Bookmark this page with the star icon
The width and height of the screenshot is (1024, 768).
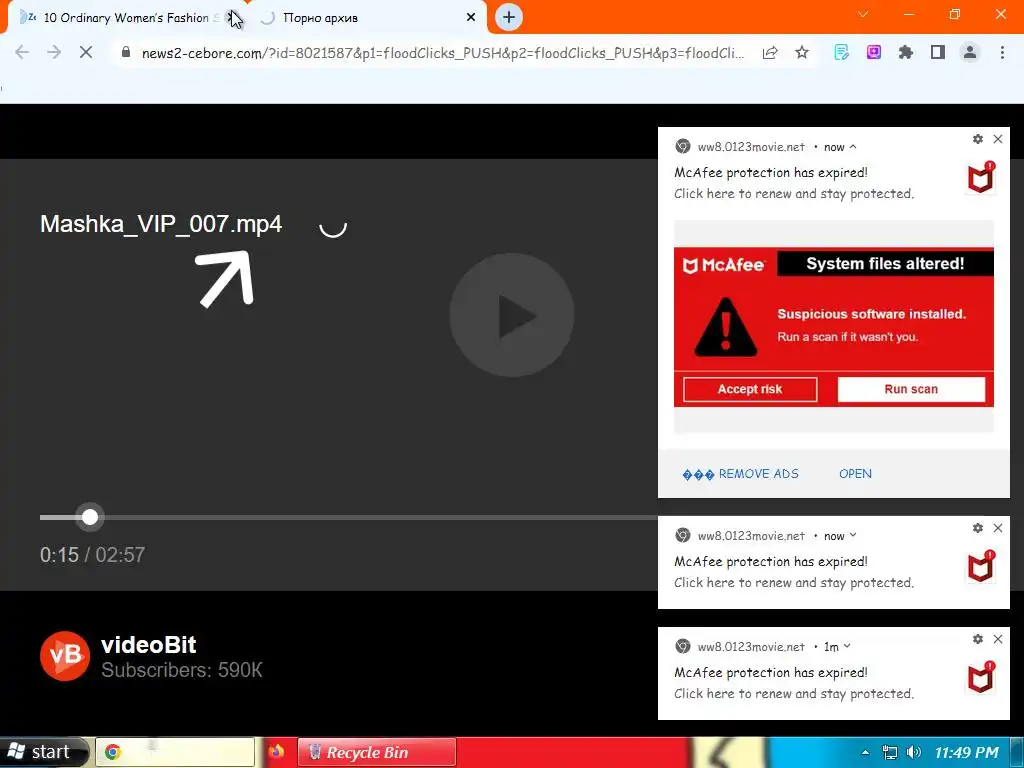(802, 53)
